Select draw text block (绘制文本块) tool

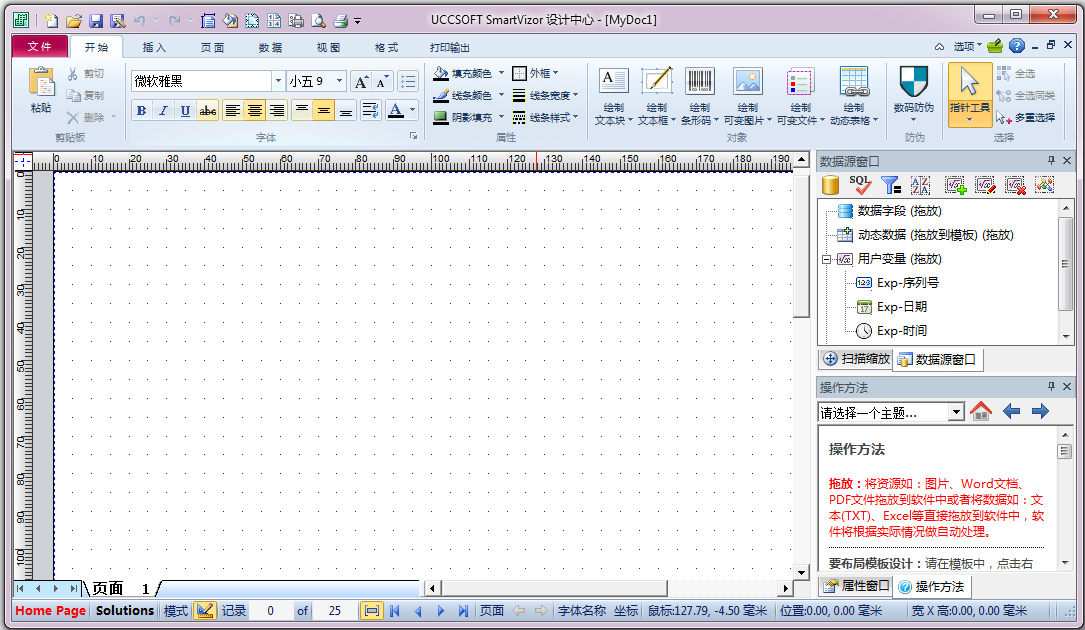point(613,96)
